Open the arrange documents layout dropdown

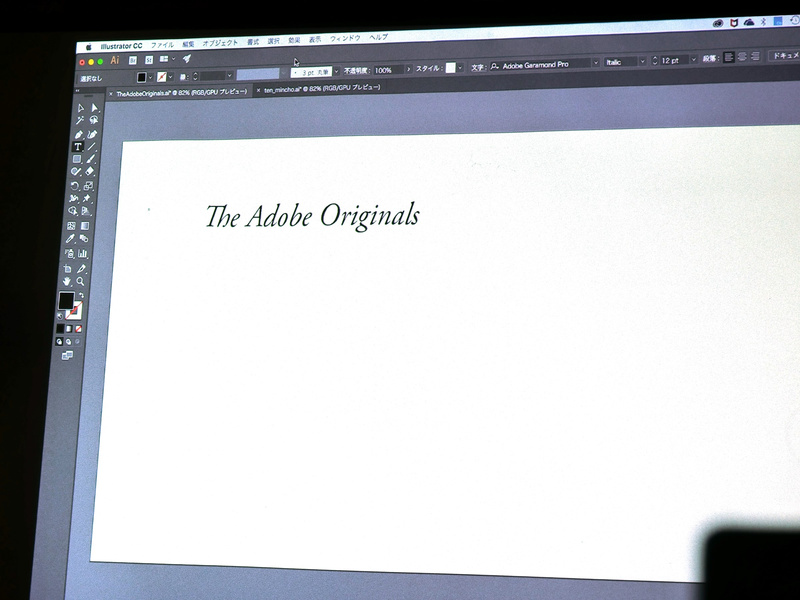click(x=168, y=59)
